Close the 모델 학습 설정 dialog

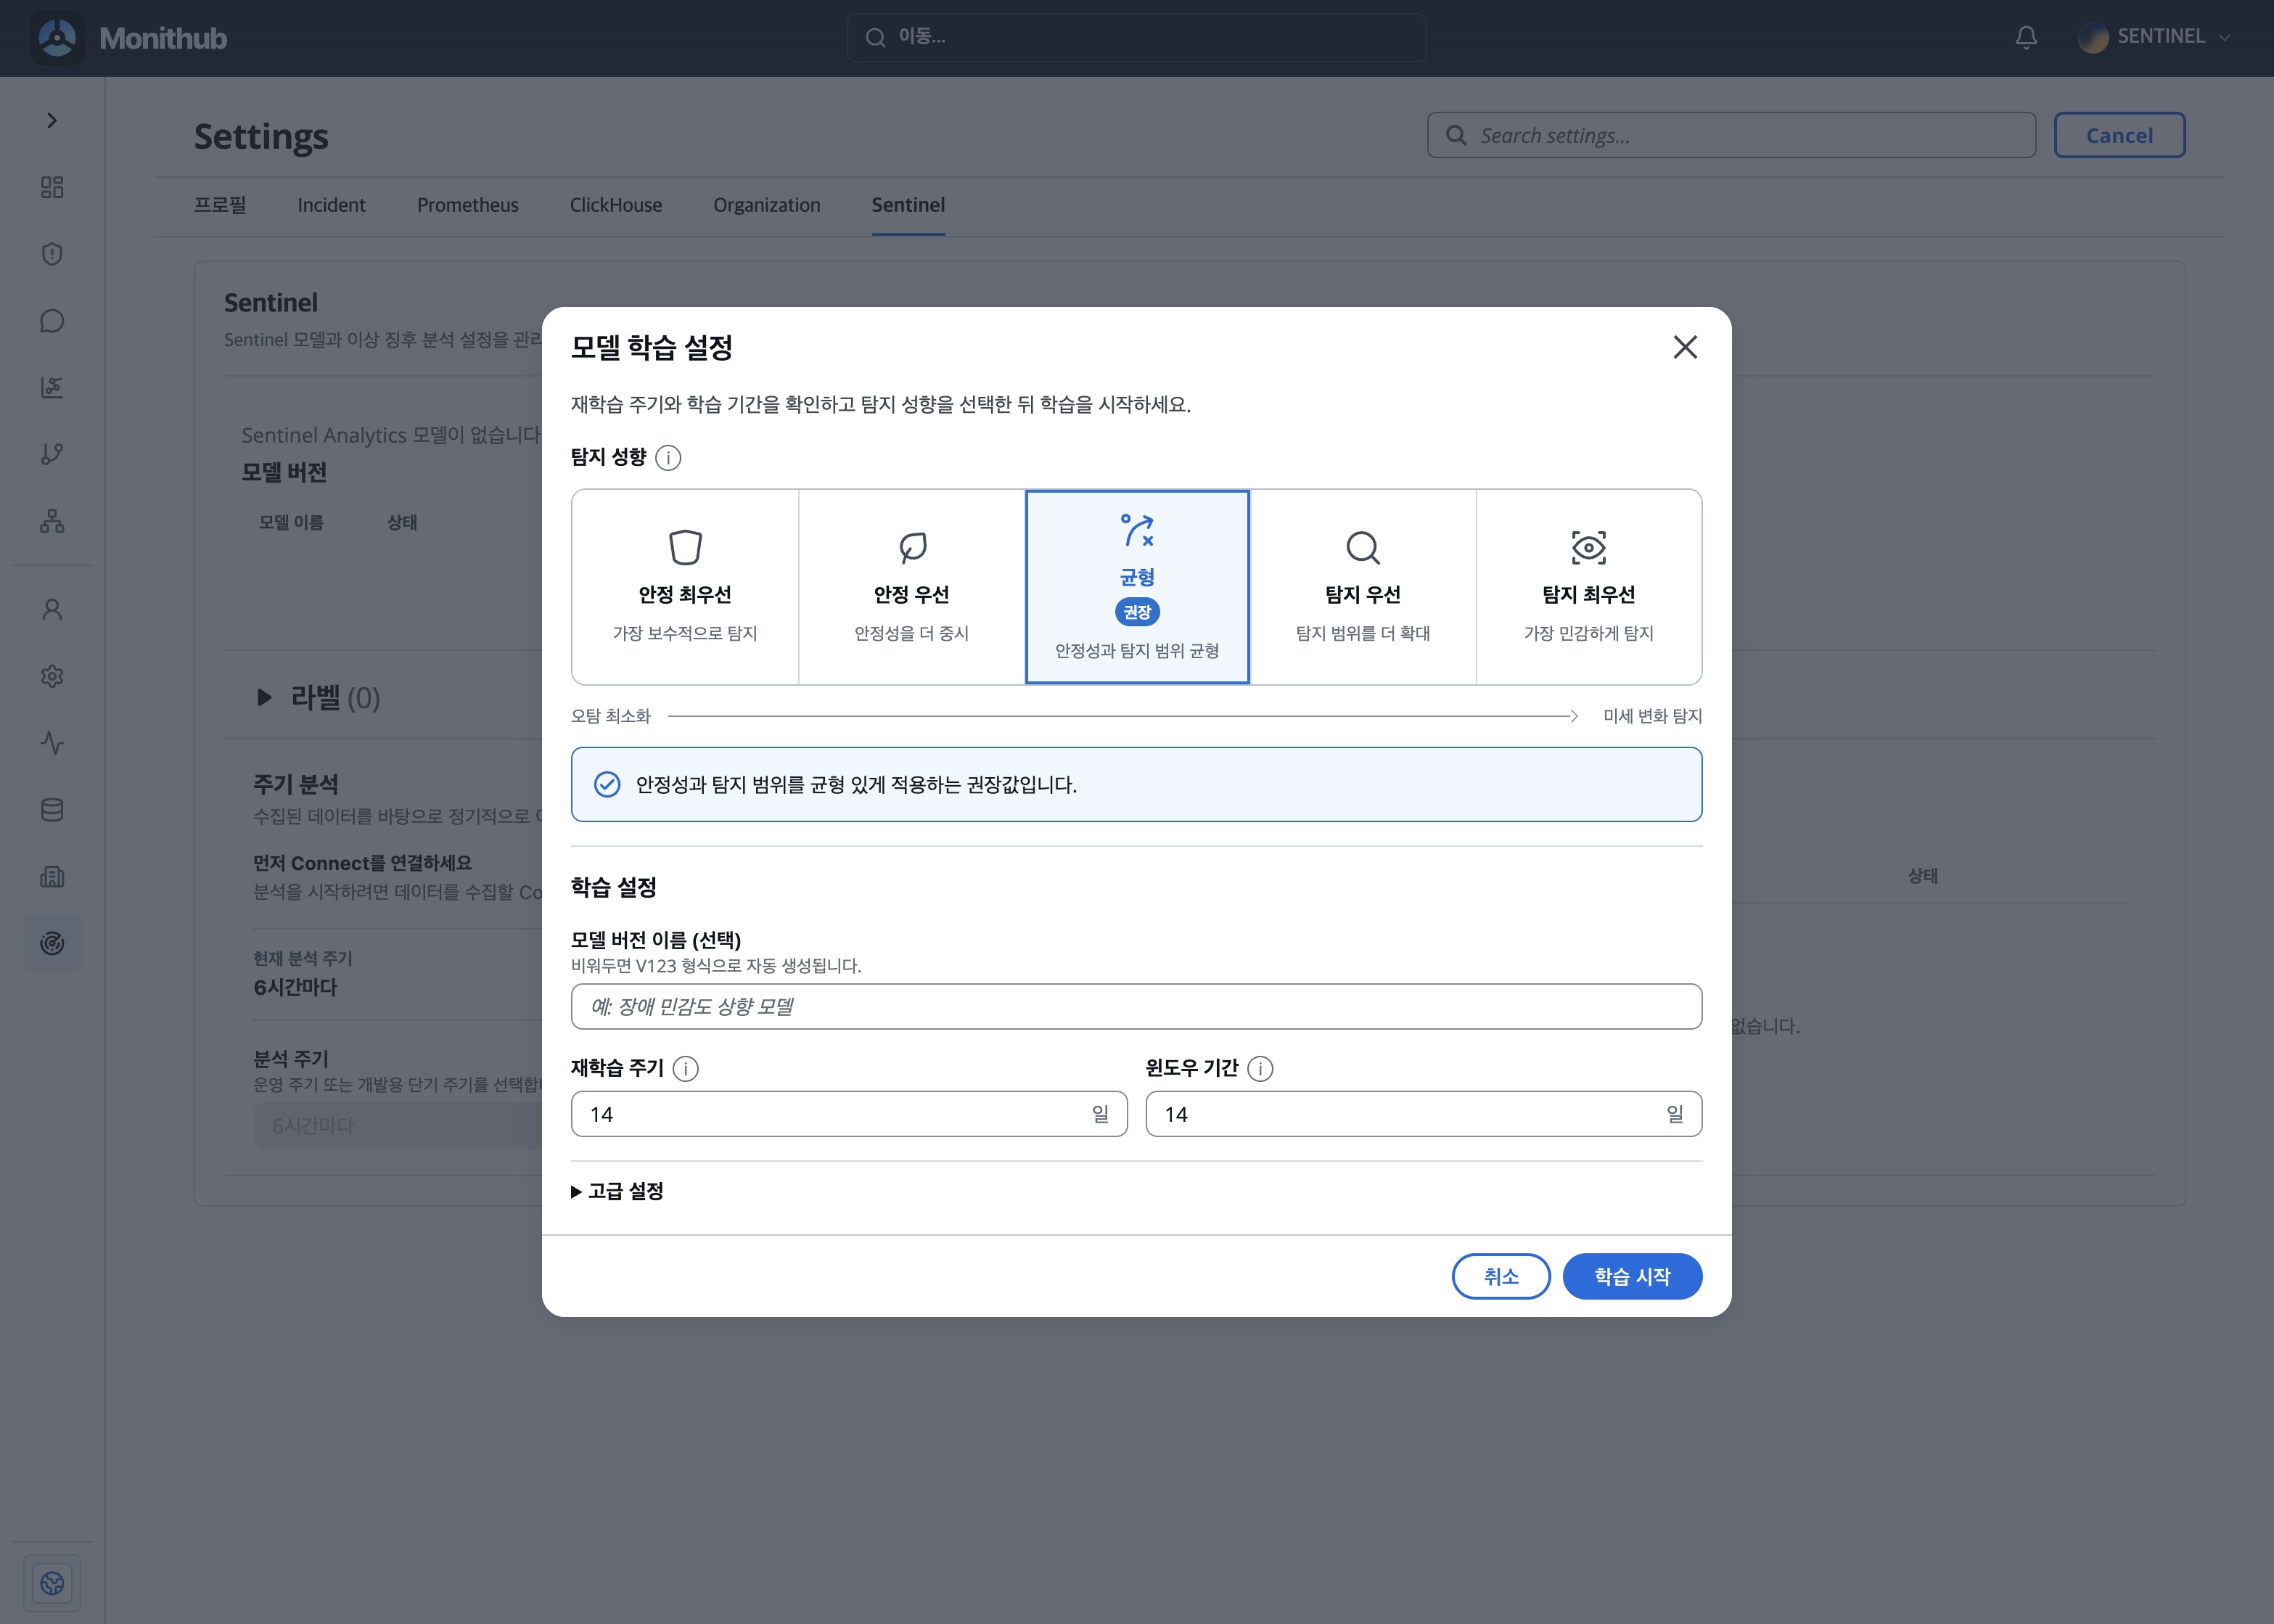[1685, 347]
